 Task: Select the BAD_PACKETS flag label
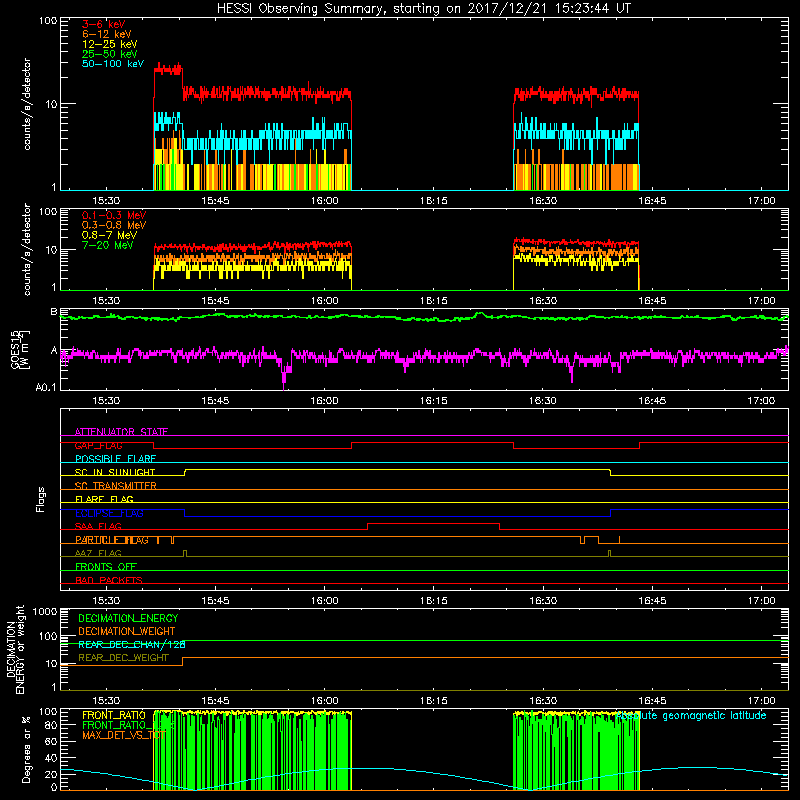pos(109,580)
